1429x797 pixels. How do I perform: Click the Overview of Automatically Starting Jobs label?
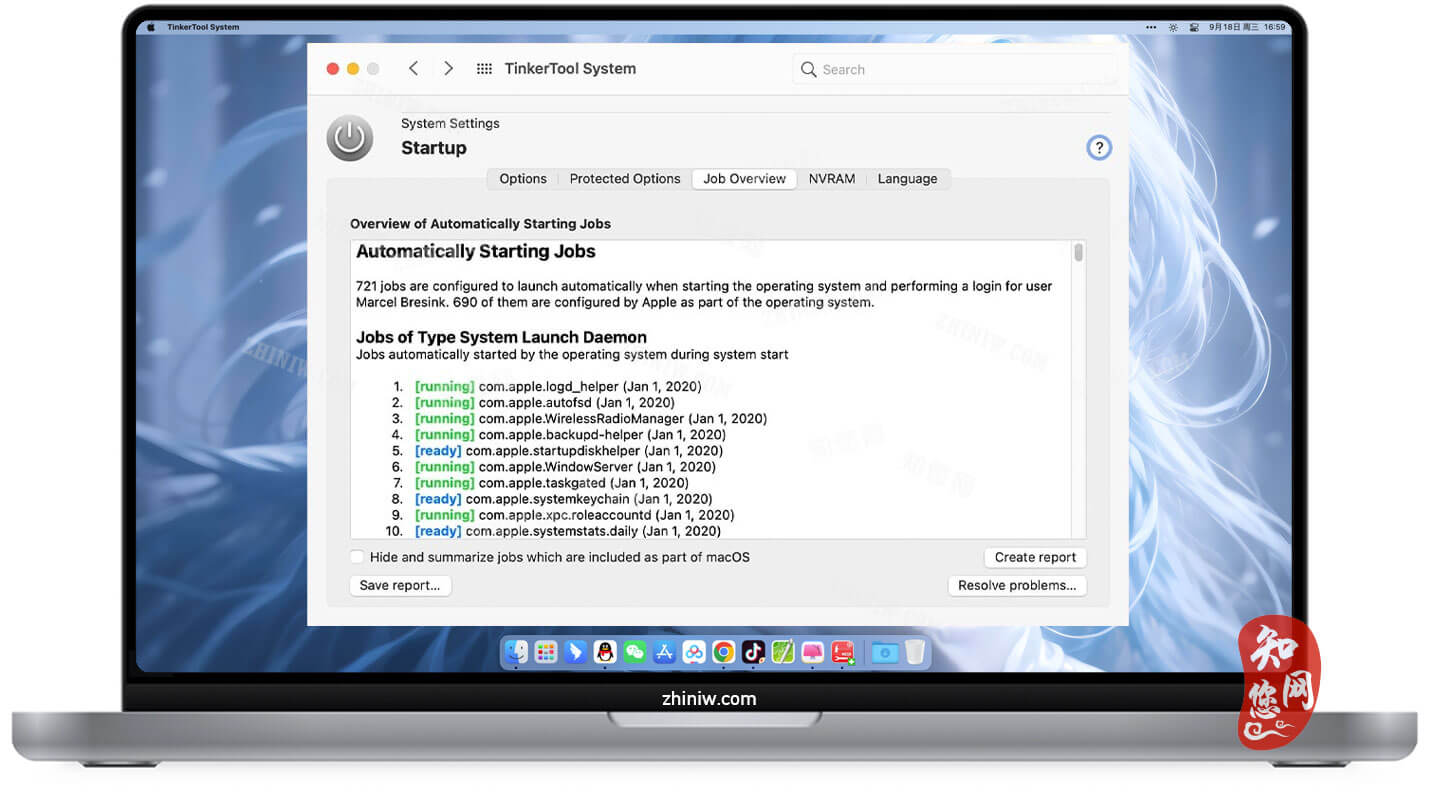tap(480, 224)
